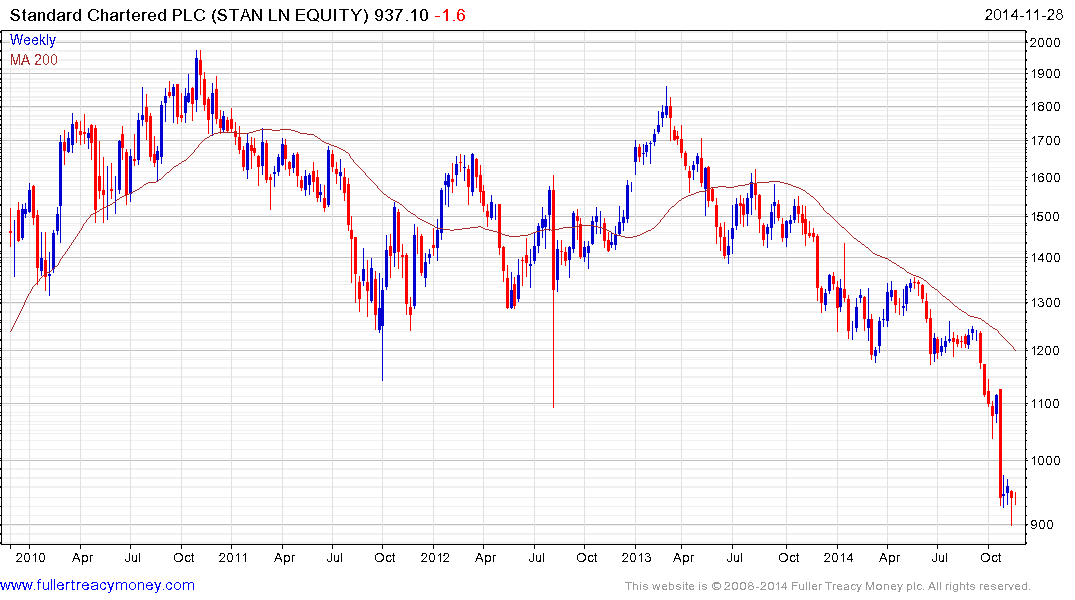Click the 2000 price axis label
Image resolution: width=1075 pixels, height=600 pixels.
coord(1046,43)
